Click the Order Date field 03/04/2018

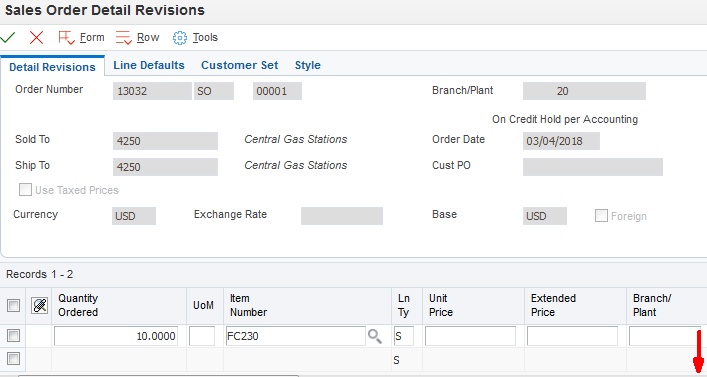pos(561,141)
